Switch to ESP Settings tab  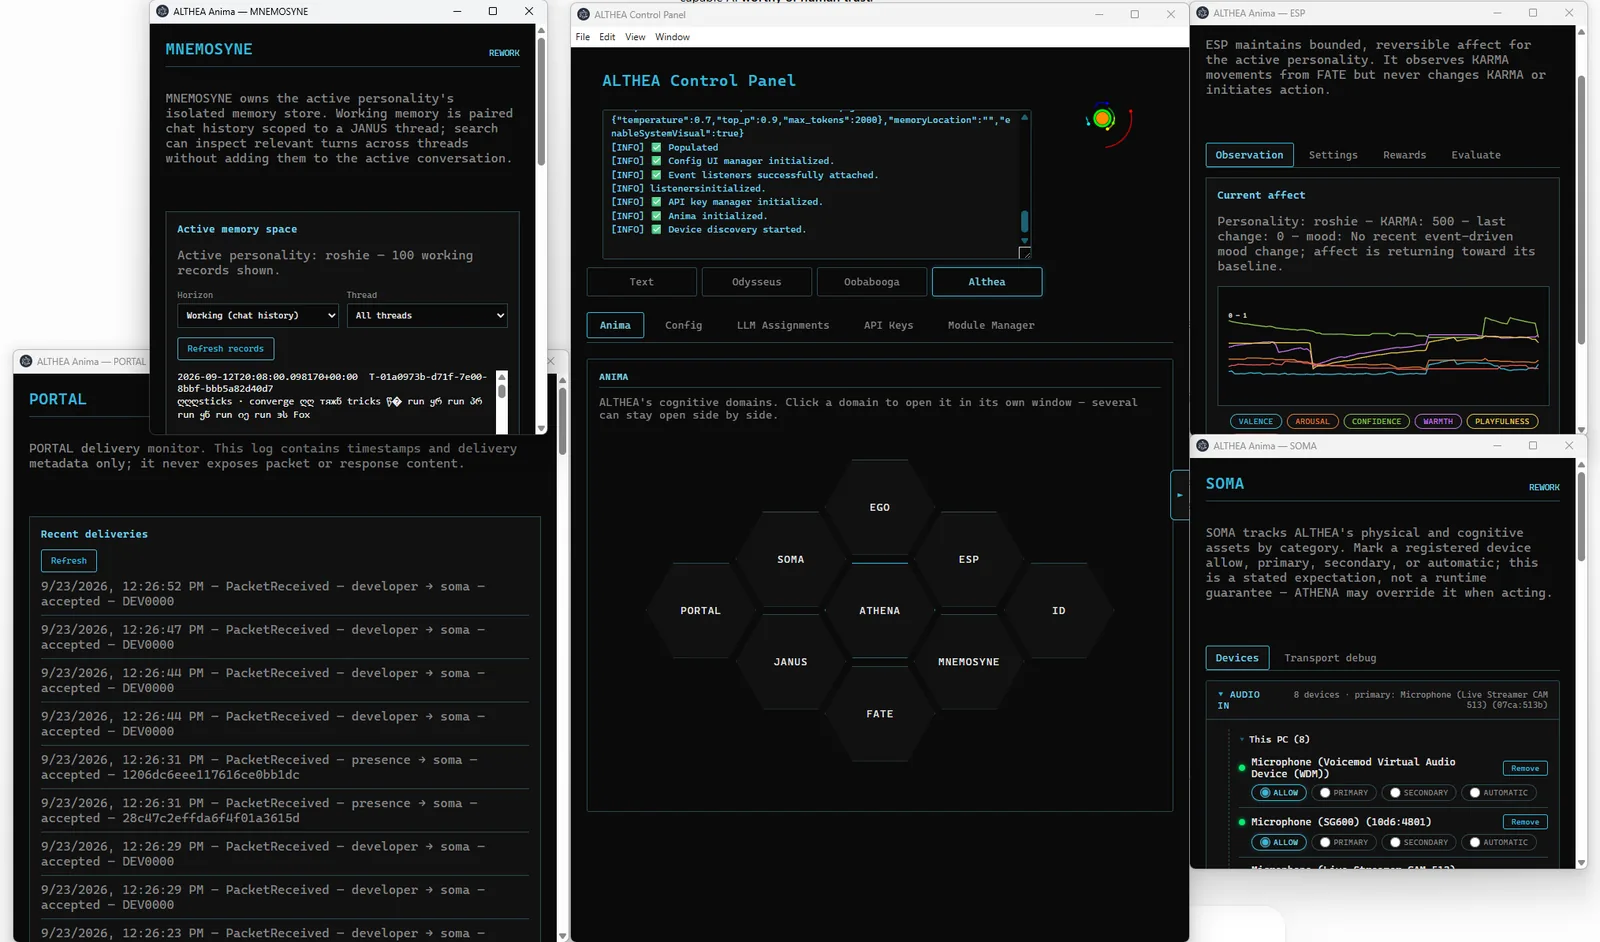[1333, 155]
